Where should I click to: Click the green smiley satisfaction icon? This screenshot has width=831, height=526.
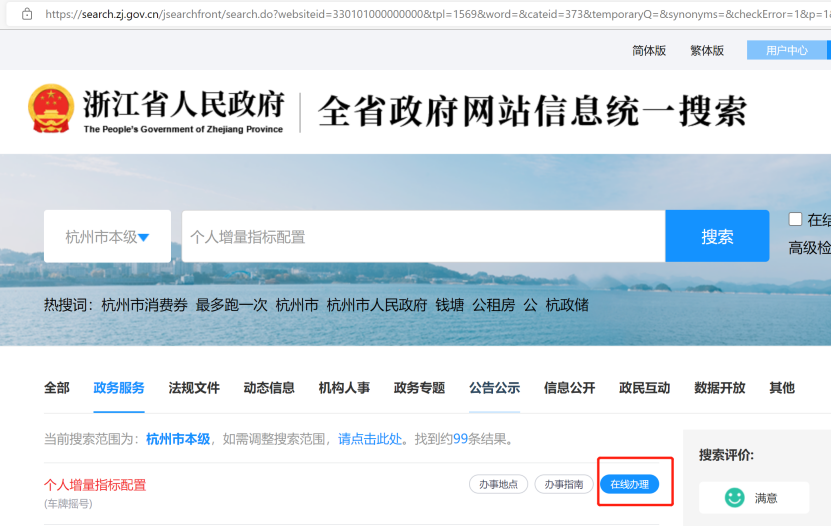[x=735, y=497]
